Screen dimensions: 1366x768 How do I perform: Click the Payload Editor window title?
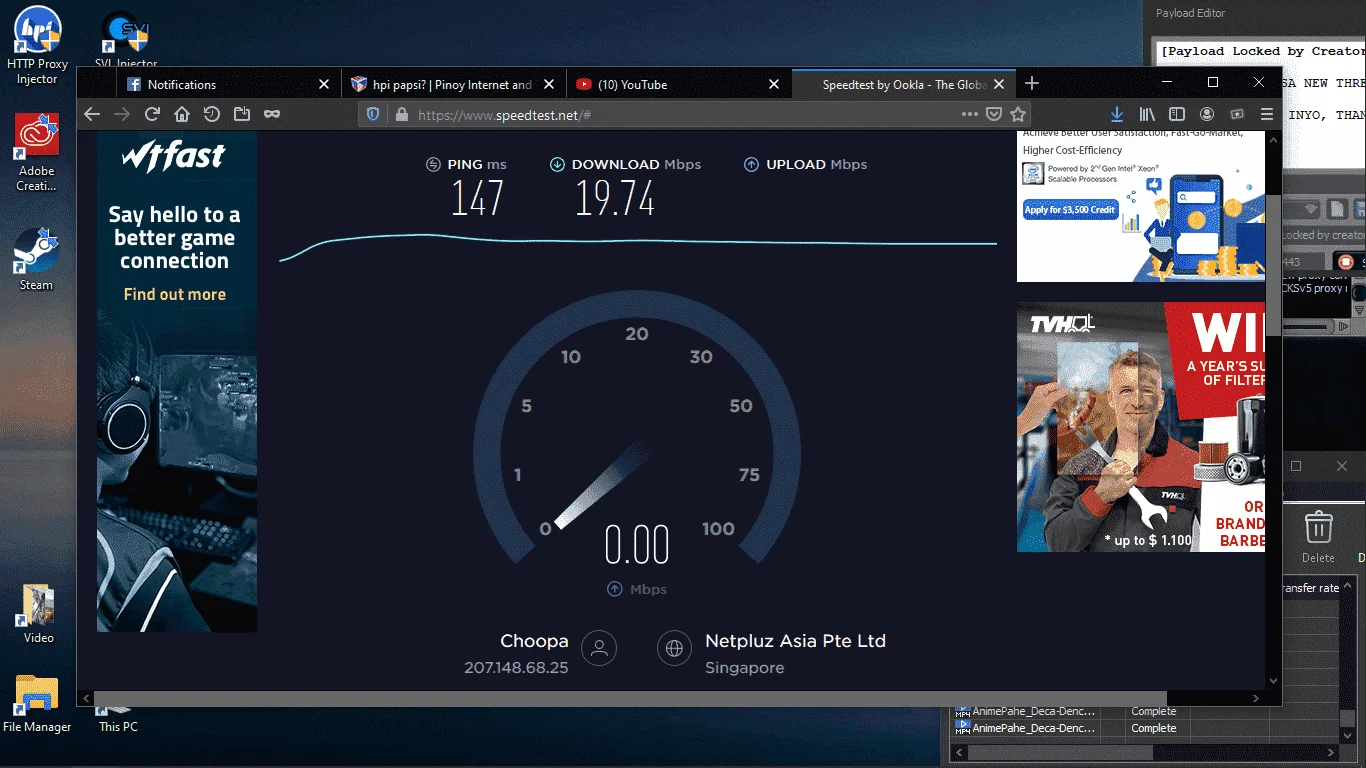click(1190, 13)
